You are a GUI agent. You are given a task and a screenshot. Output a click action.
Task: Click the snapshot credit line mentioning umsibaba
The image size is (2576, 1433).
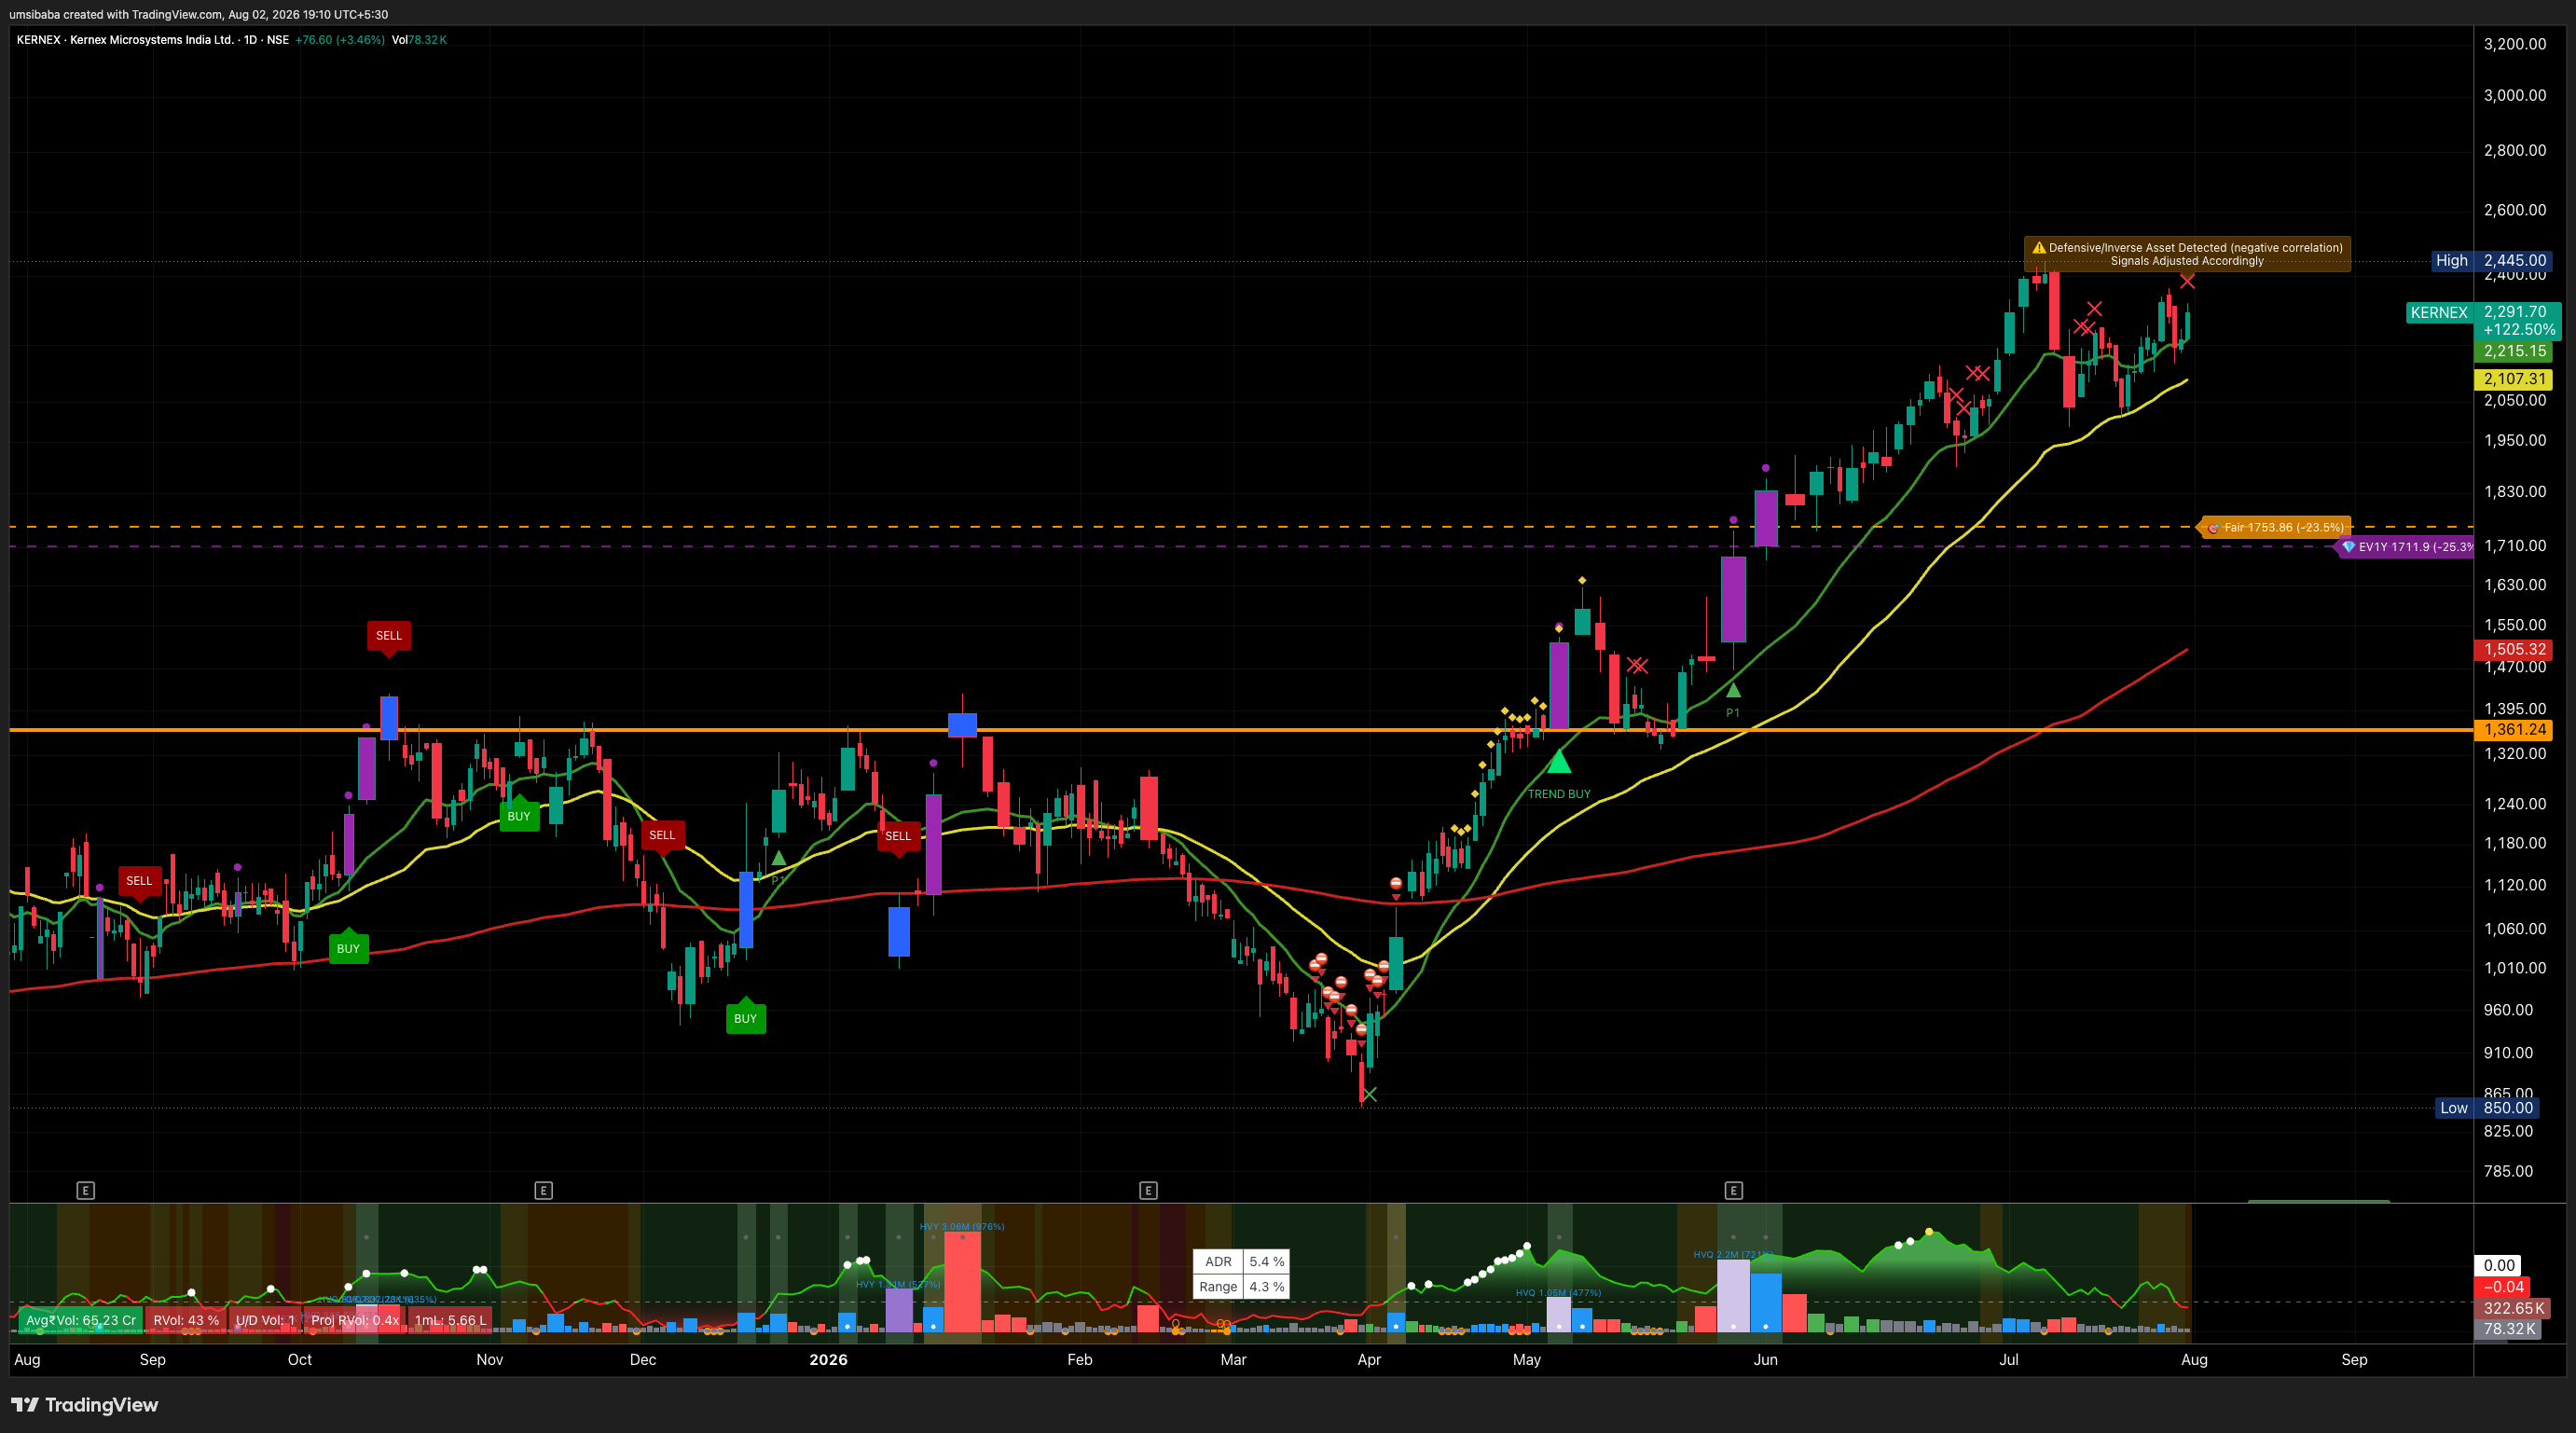pos(198,14)
